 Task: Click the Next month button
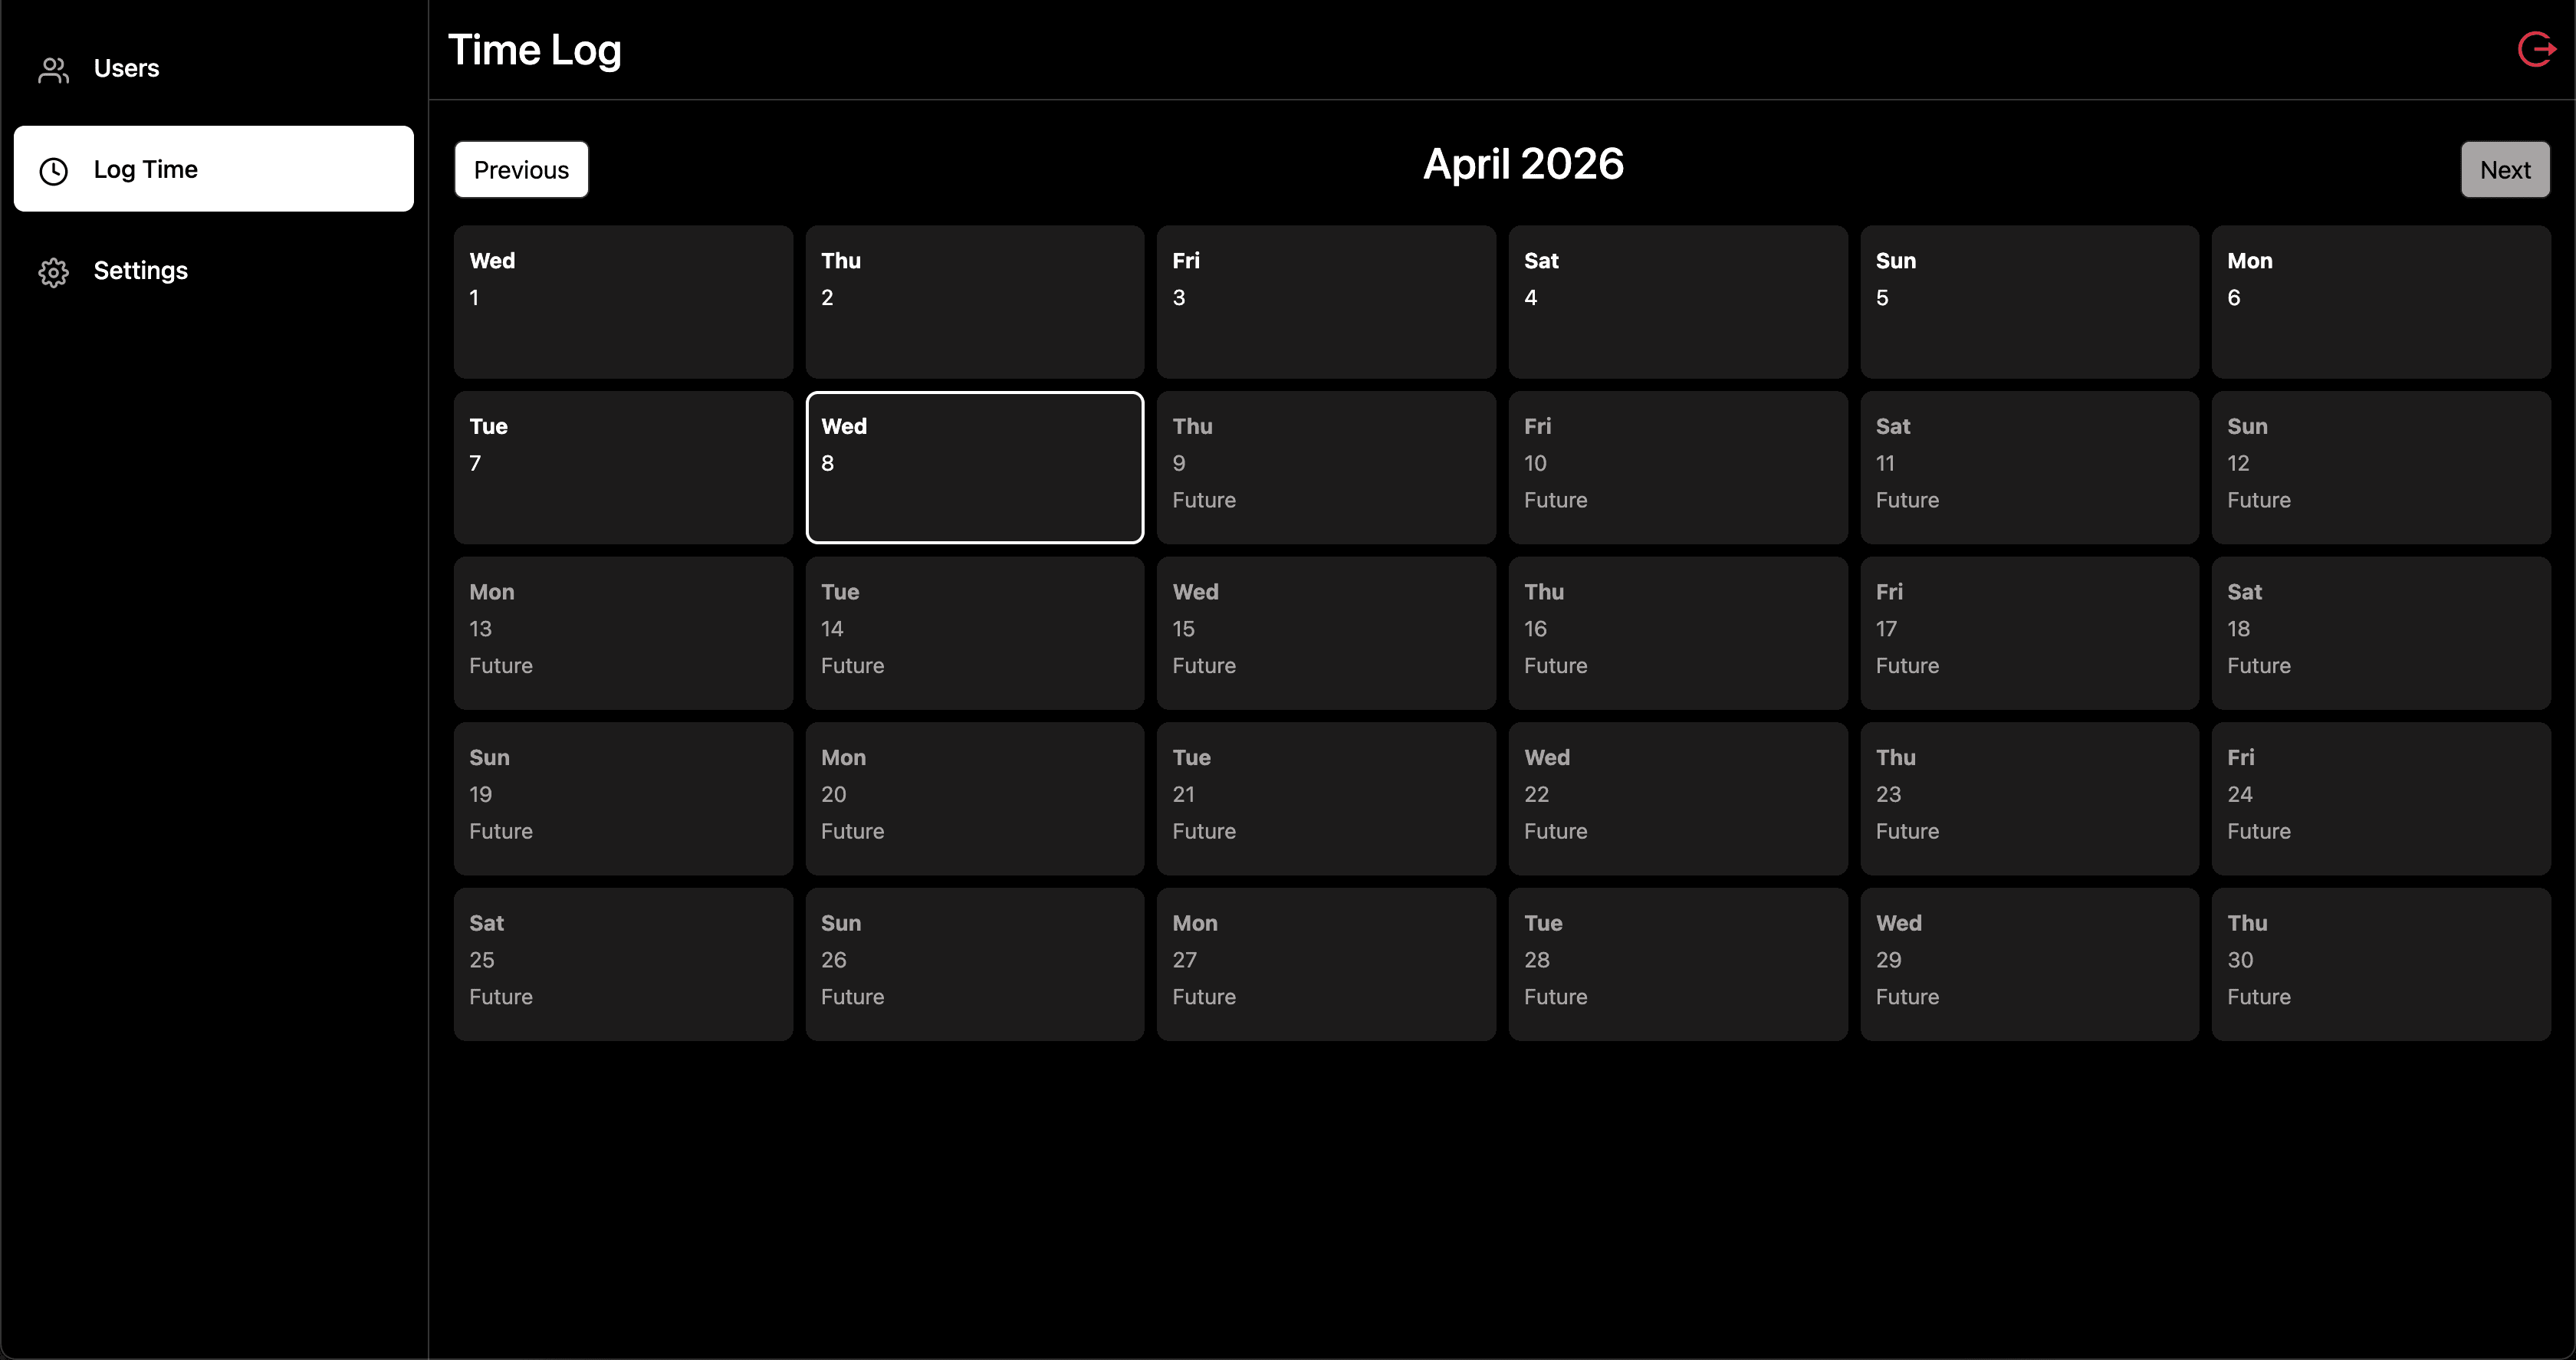pyautogui.click(x=2505, y=170)
